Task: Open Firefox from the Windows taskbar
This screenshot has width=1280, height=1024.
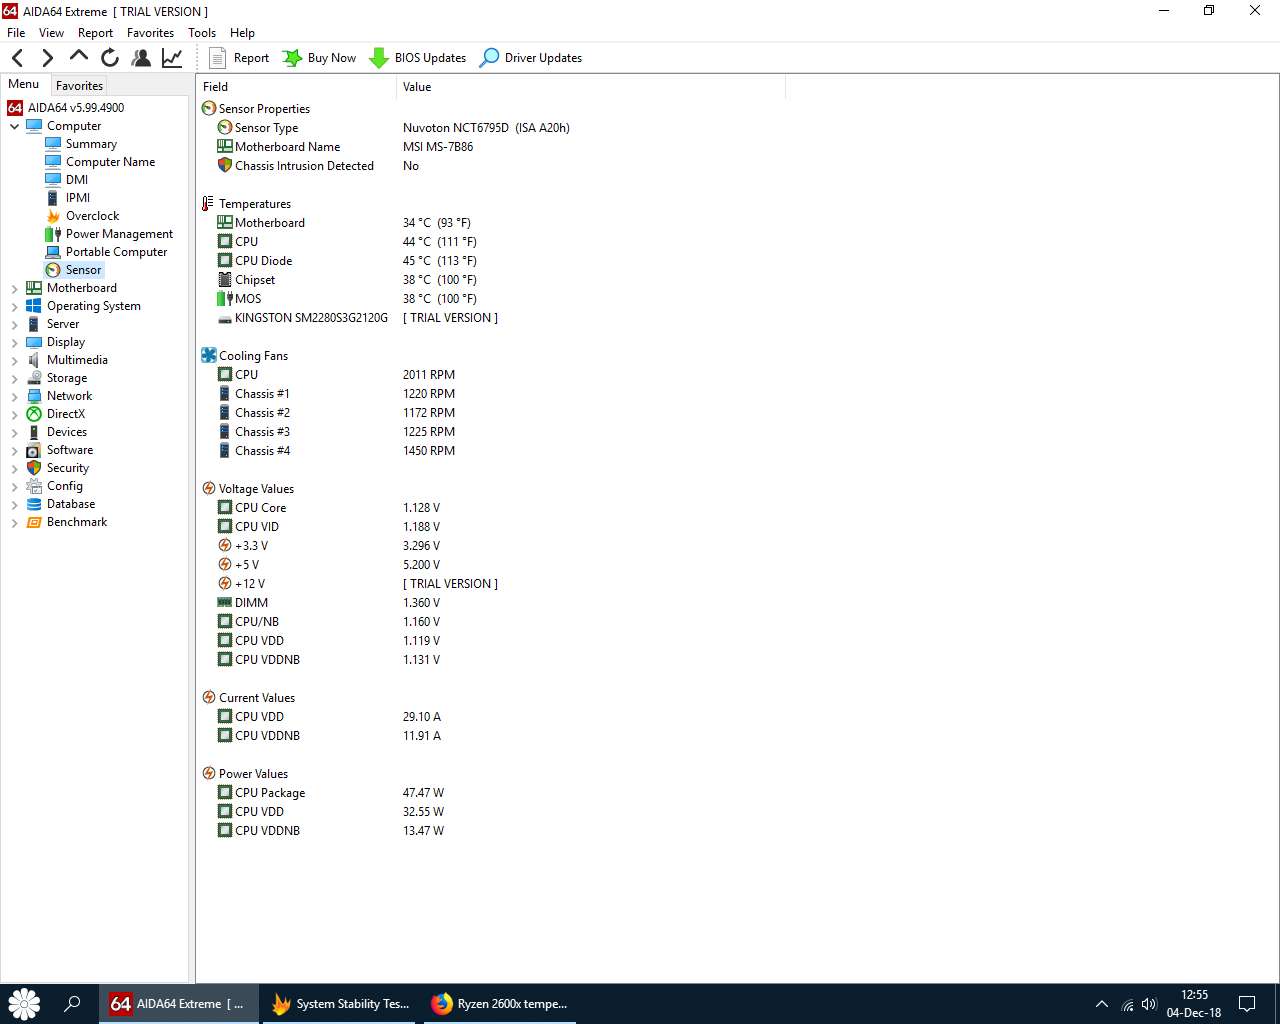Action: click(x=500, y=1004)
